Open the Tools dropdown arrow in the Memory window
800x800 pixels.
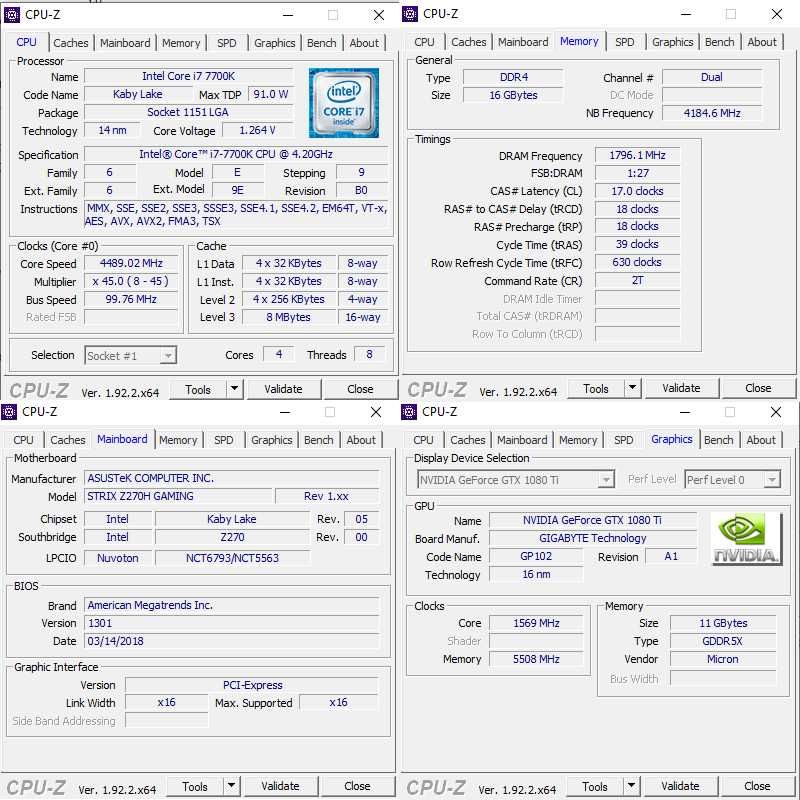(x=632, y=388)
